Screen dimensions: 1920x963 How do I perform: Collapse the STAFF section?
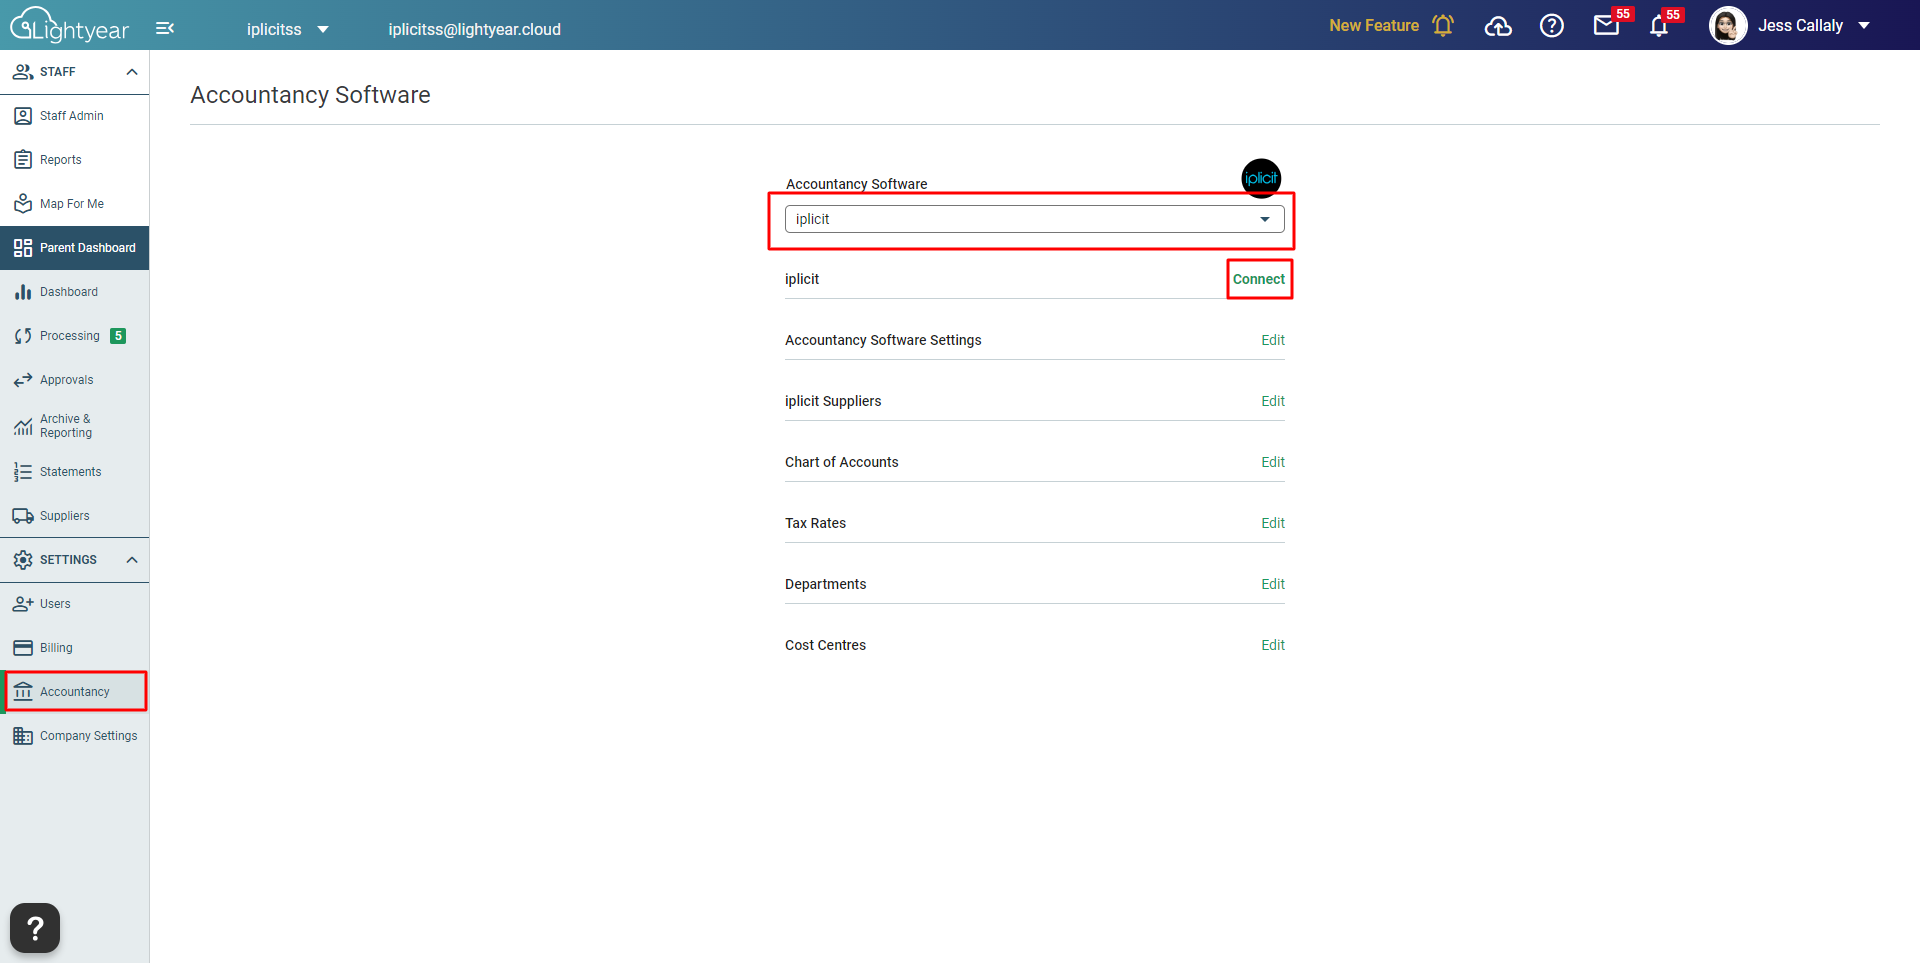click(131, 72)
